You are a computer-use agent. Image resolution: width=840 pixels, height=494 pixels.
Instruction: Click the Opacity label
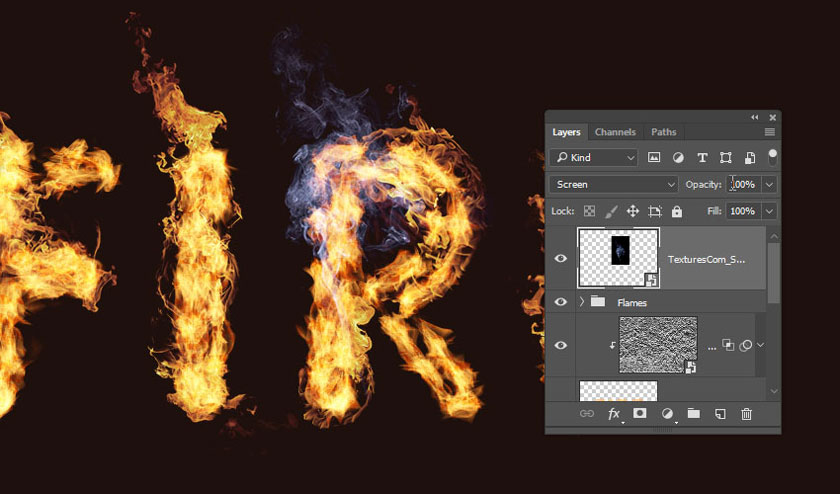coord(703,184)
